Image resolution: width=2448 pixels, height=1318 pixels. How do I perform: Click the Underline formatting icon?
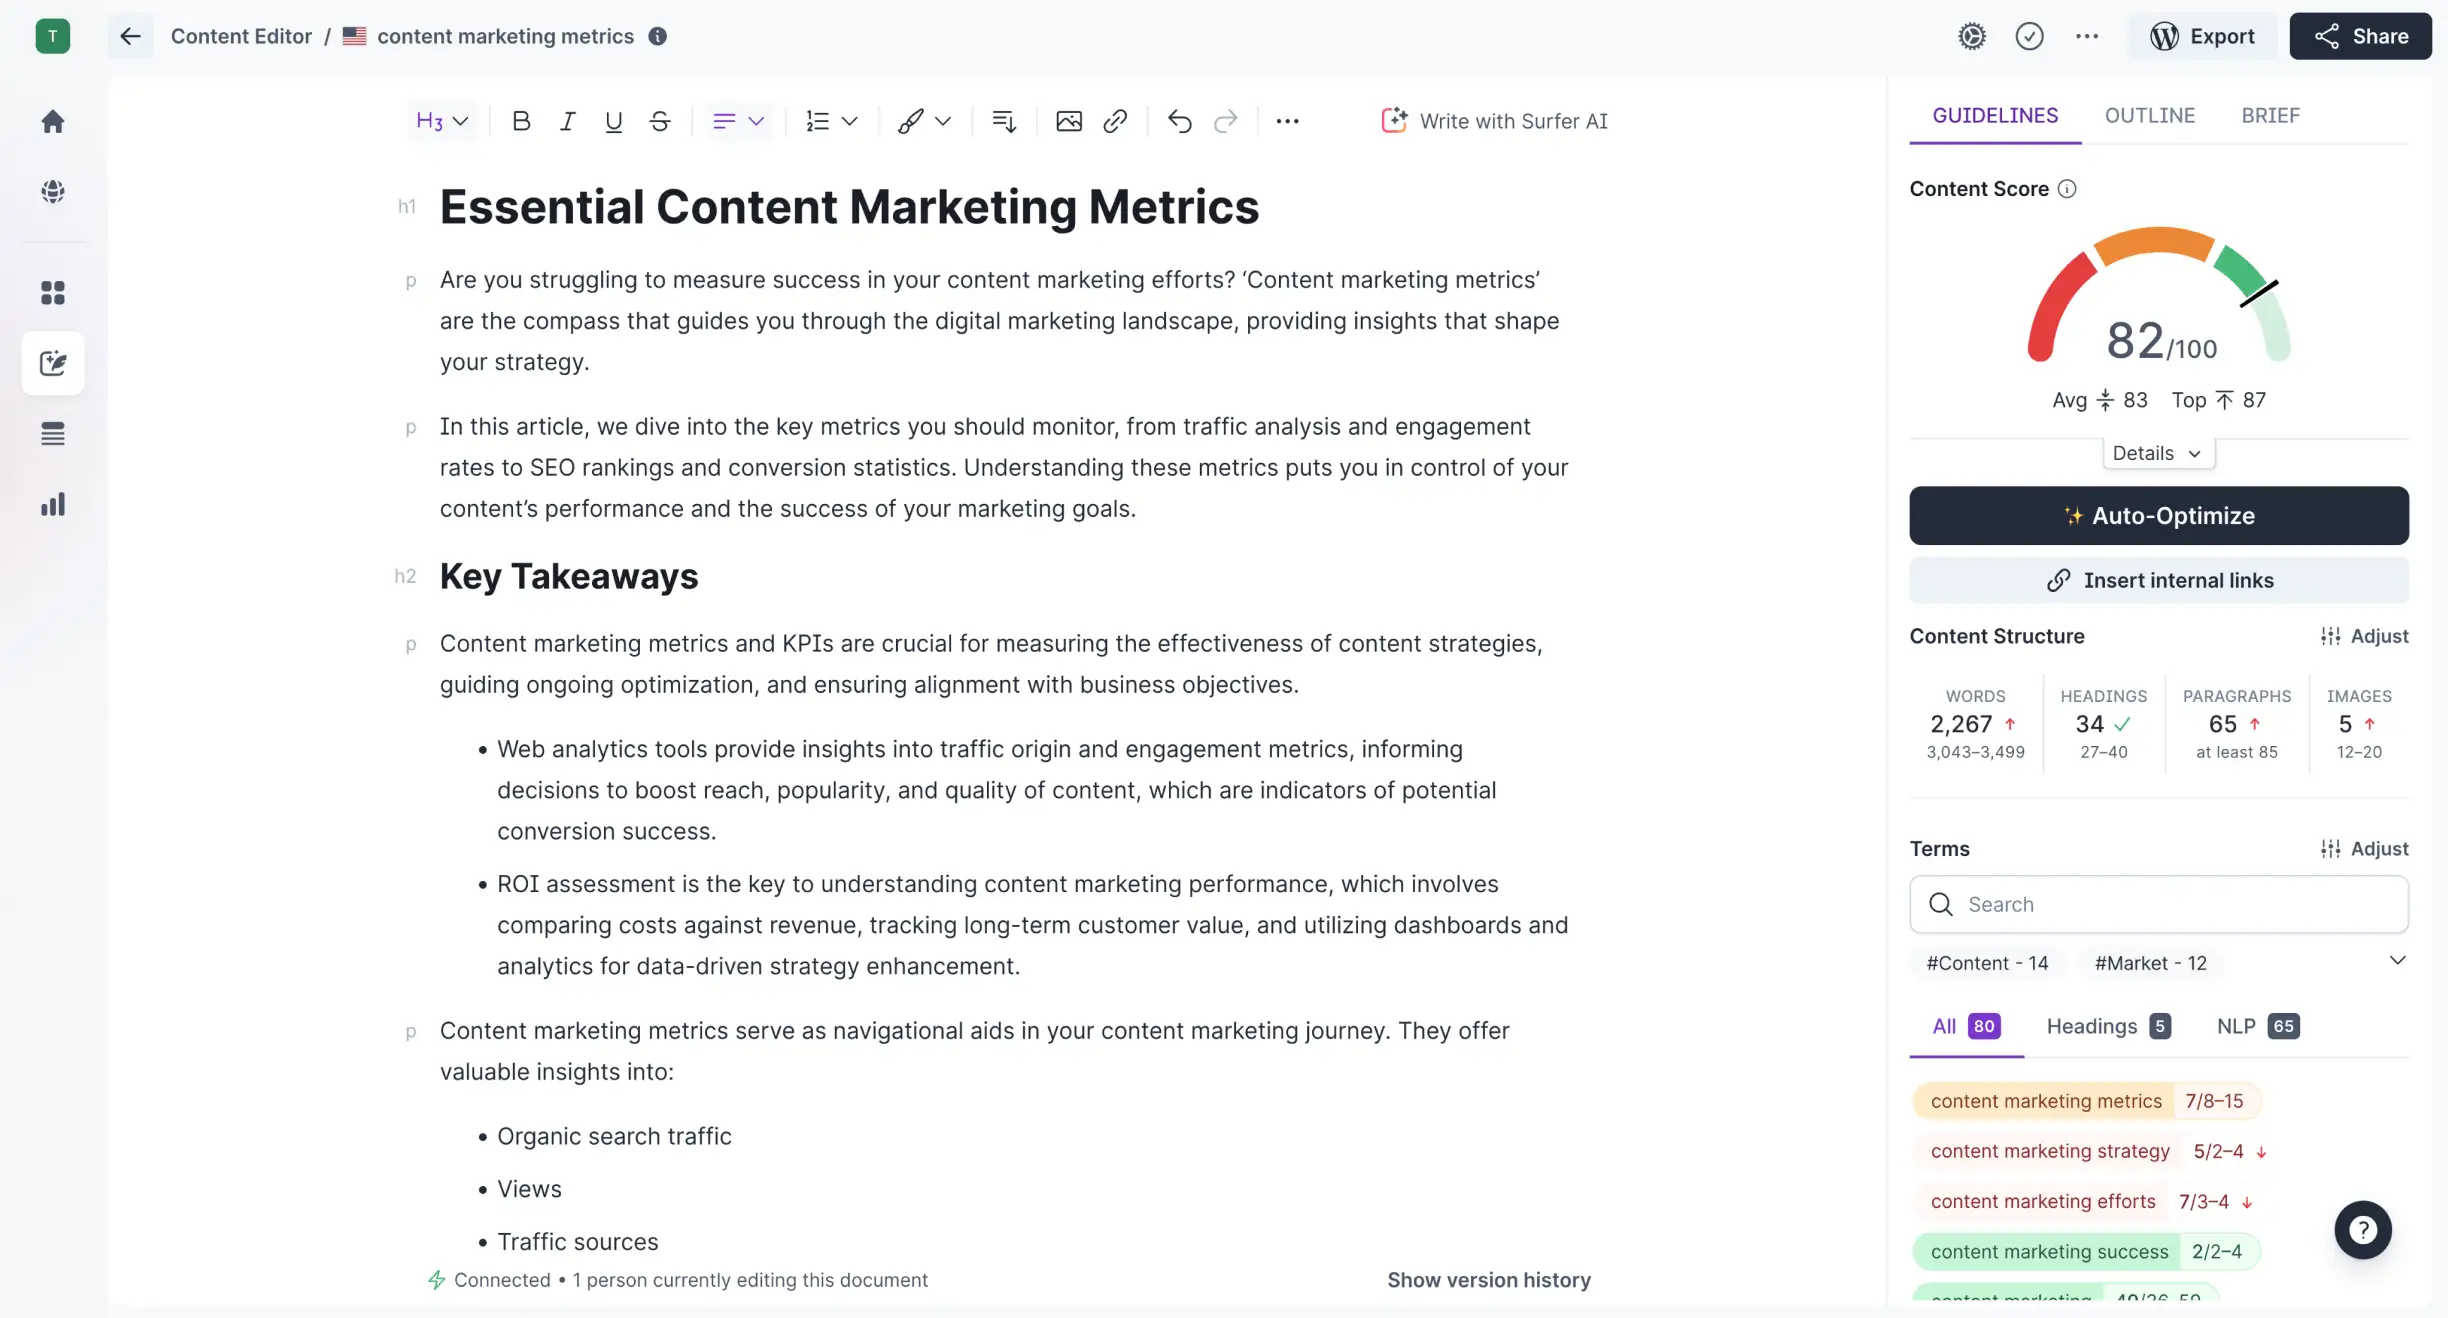[612, 120]
